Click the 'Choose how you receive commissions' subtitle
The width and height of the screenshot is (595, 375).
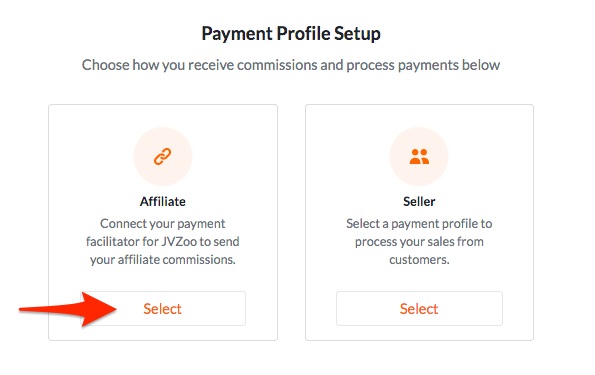click(291, 65)
